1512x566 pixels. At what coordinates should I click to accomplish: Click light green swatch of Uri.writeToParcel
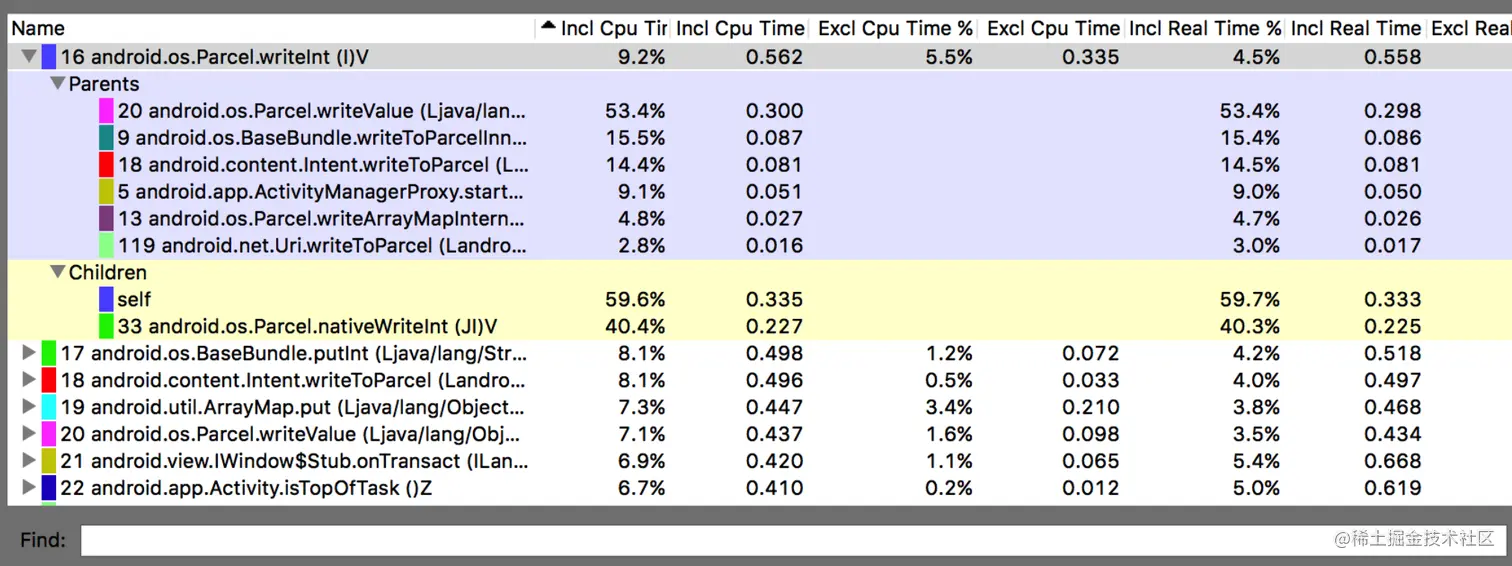tap(106, 246)
